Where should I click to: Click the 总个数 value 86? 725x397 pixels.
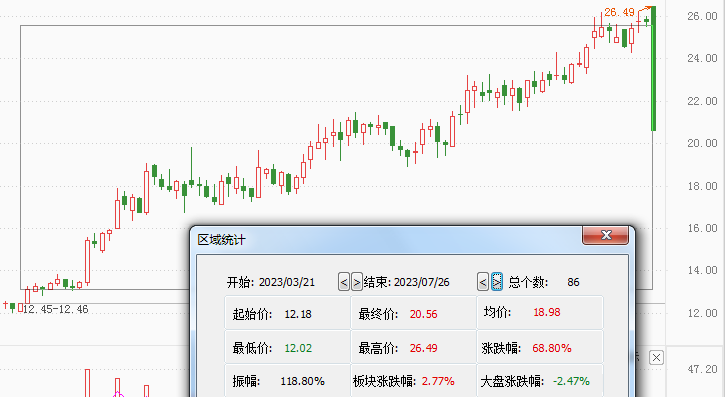pyautogui.click(x=573, y=282)
